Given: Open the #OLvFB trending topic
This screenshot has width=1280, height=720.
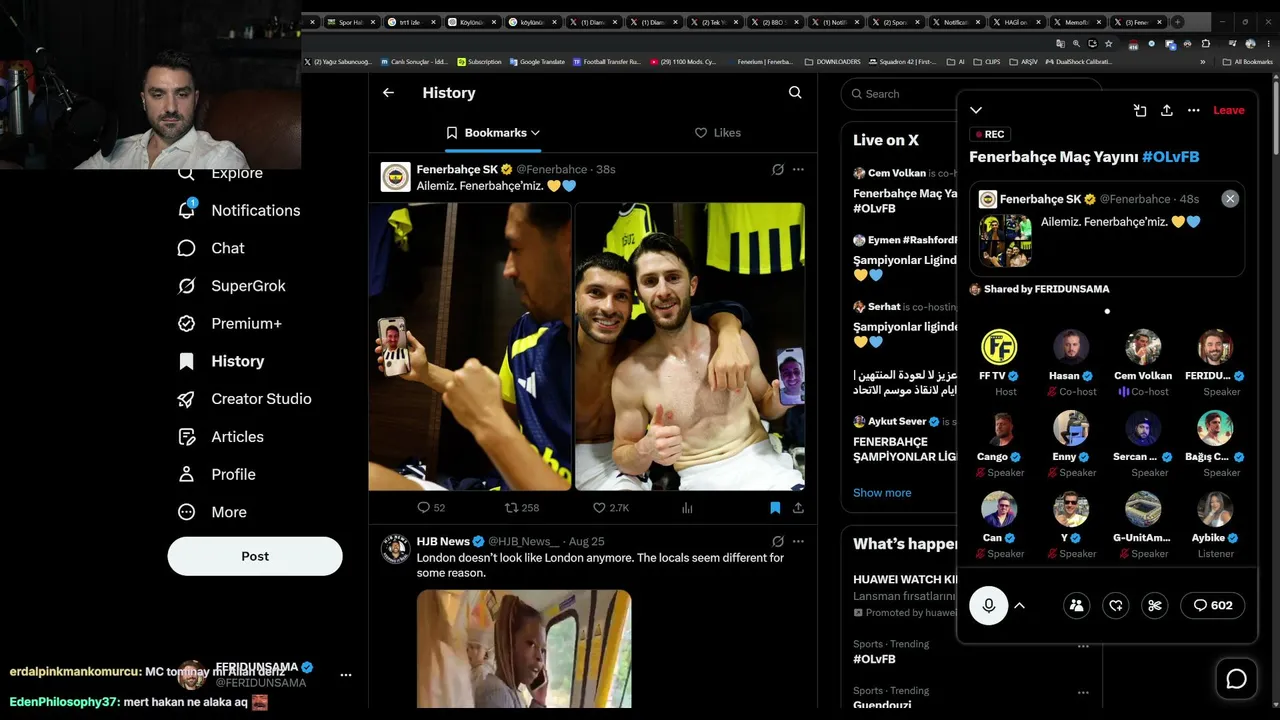Looking at the screenshot, I should click(875, 659).
